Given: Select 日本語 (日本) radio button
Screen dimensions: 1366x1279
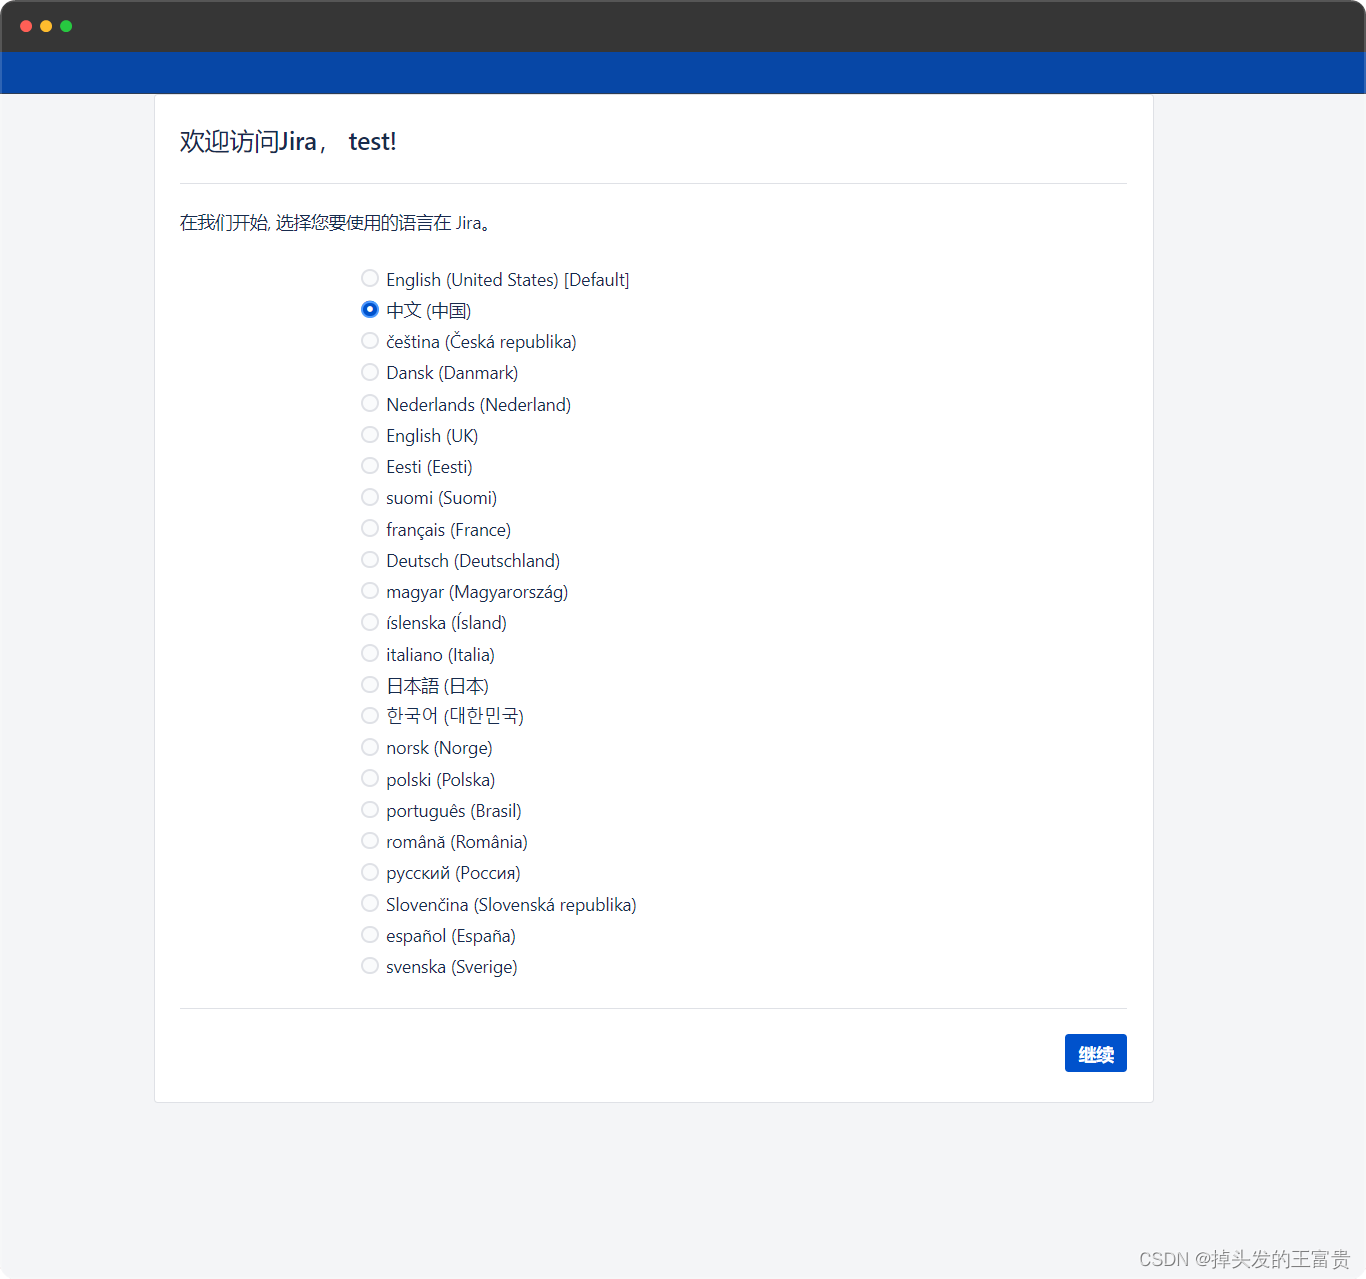Looking at the screenshot, I should tap(370, 685).
